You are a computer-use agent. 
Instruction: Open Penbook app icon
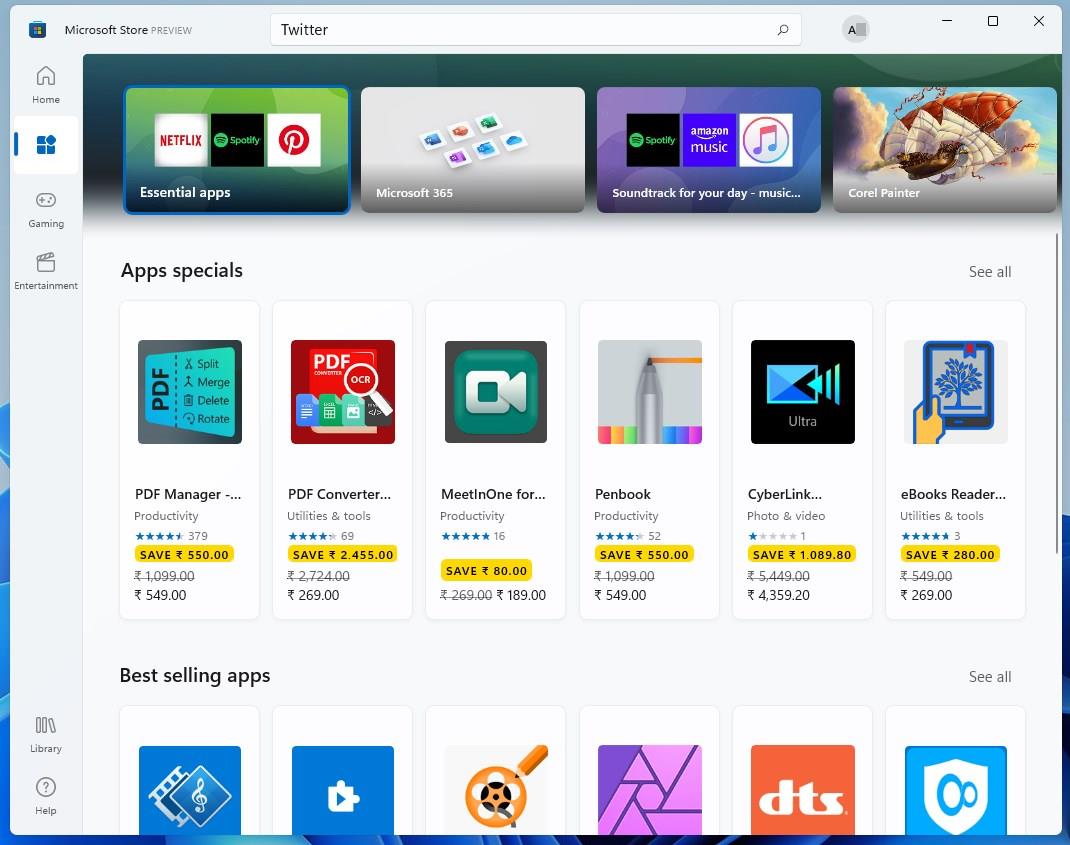click(650, 392)
